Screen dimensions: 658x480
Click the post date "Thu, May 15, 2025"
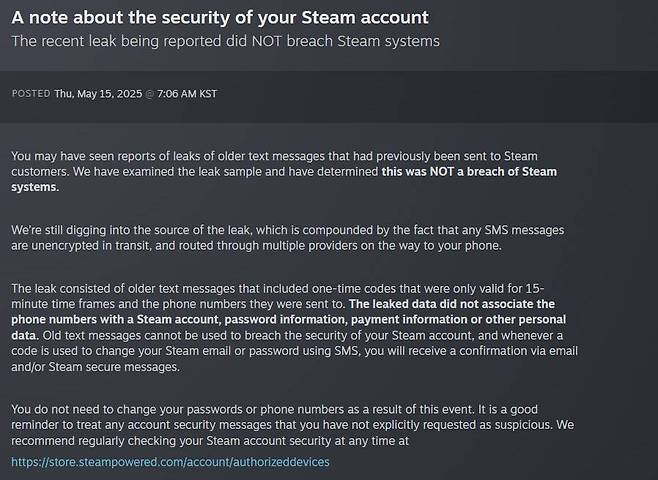[x=97, y=94]
